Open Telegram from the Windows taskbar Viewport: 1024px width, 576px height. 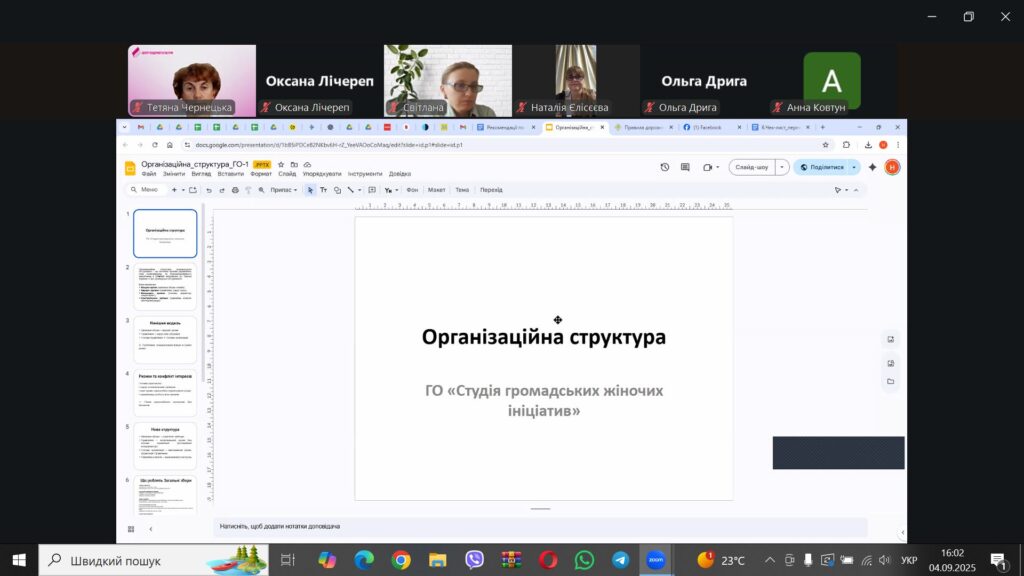click(x=620, y=560)
